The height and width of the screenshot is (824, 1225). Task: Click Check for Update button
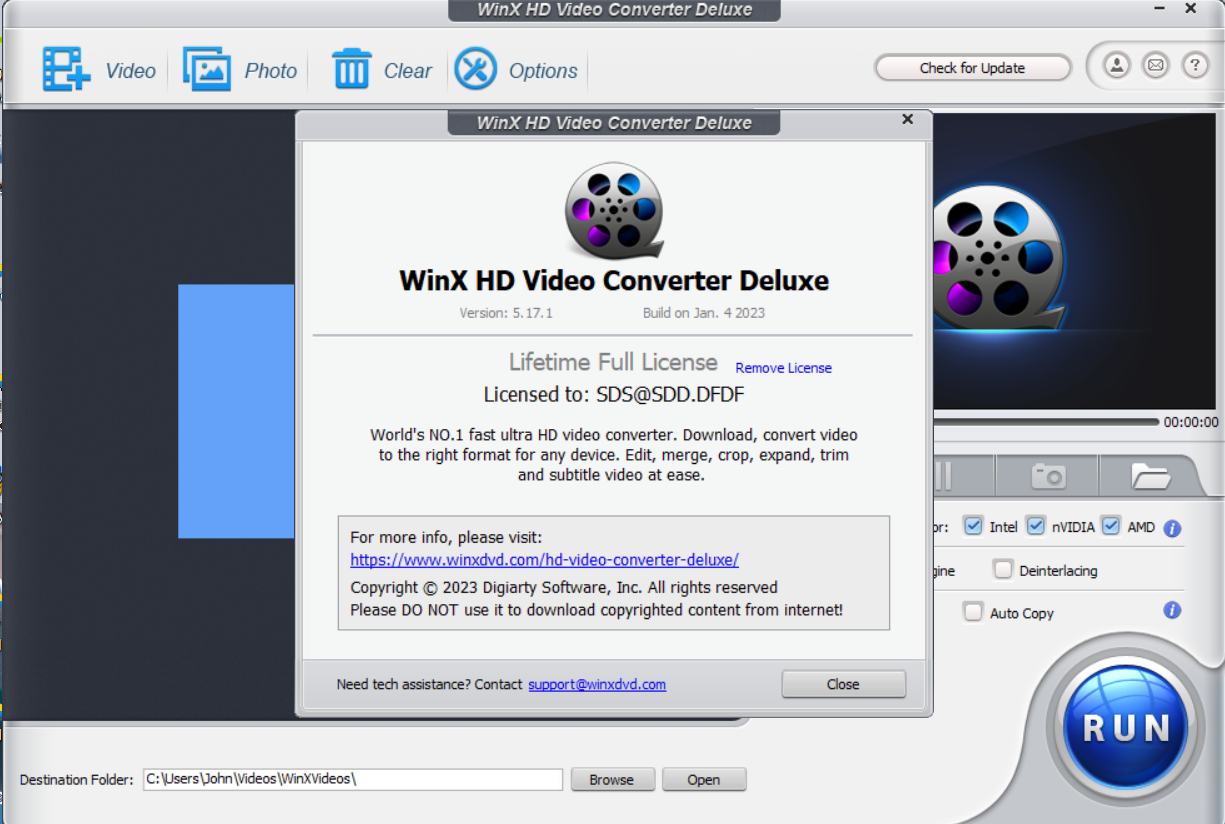[x=972, y=68]
